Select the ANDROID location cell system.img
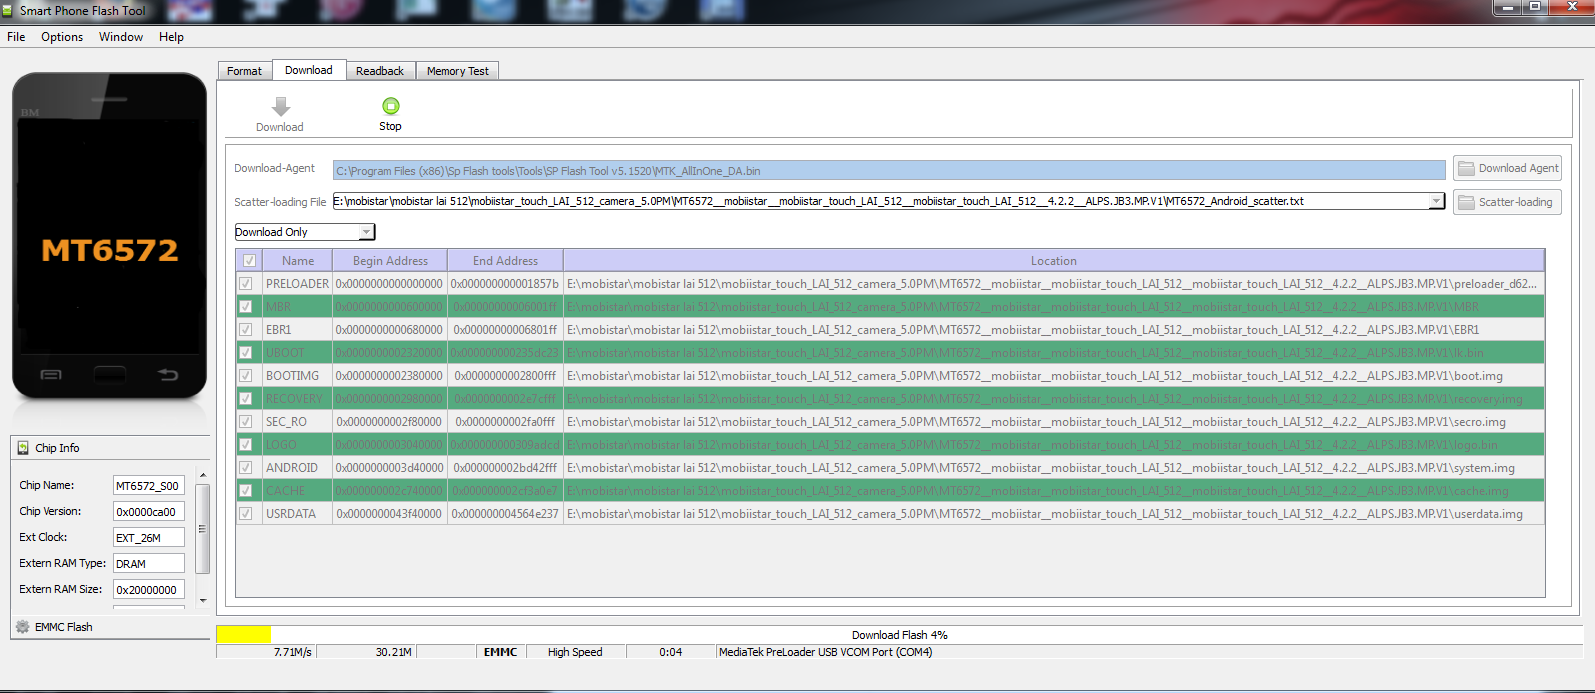 click(x=1054, y=468)
